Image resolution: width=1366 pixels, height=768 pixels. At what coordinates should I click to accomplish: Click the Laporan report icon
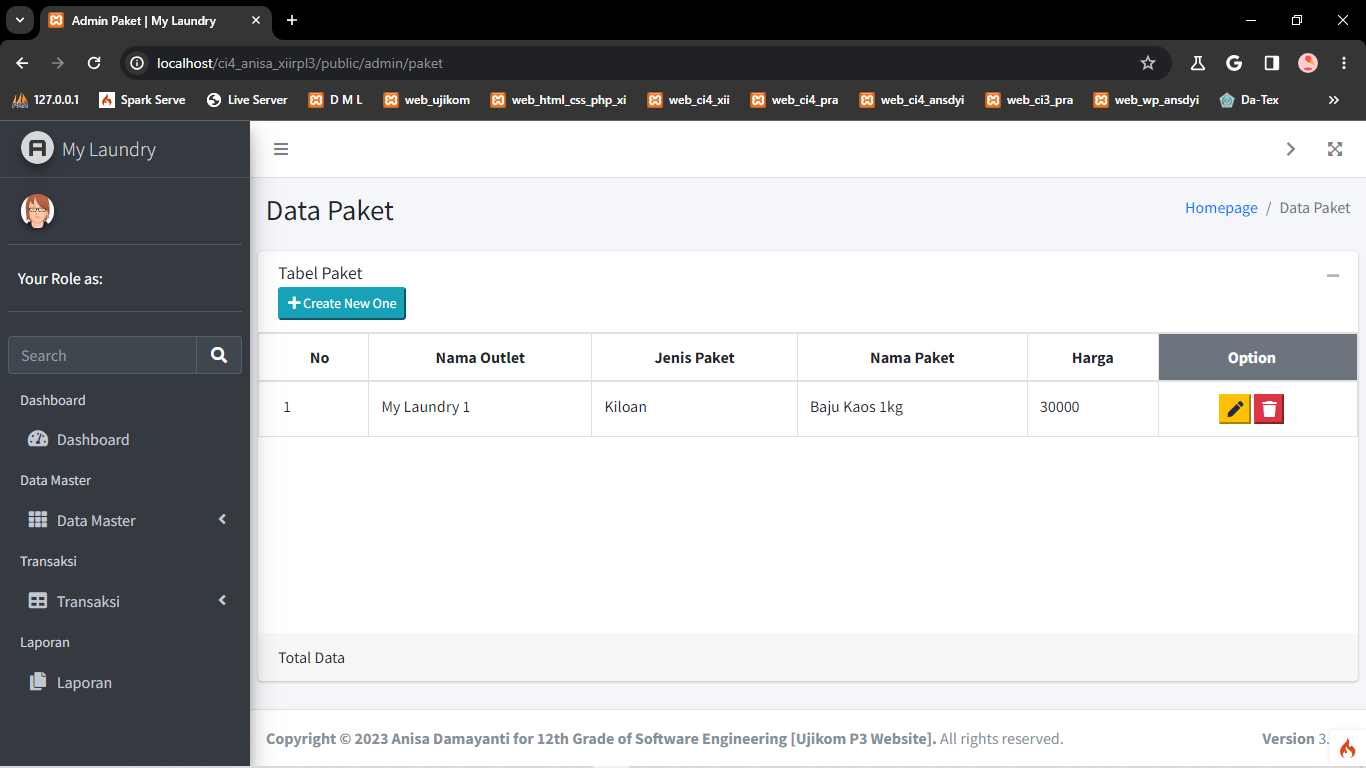(37, 681)
